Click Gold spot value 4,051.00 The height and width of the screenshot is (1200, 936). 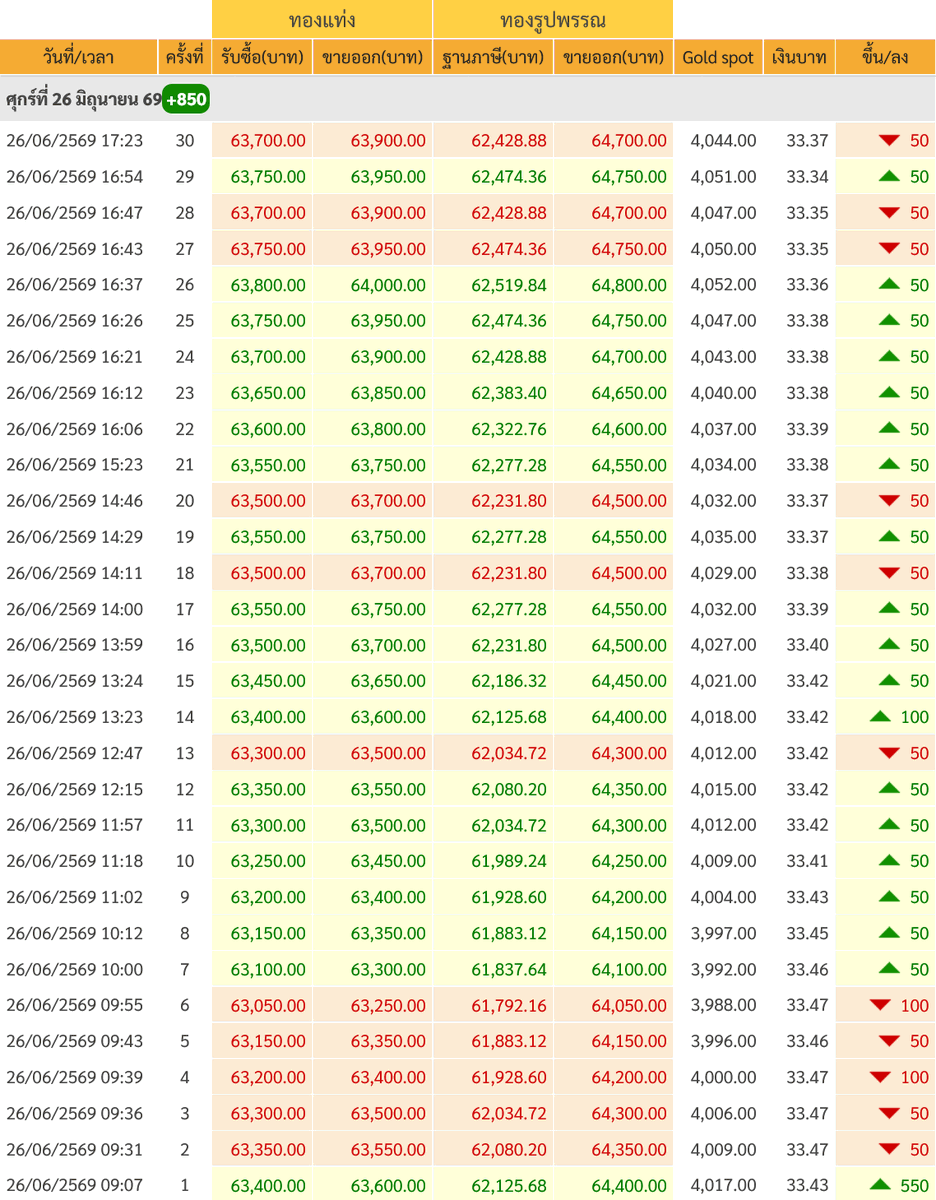pos(723,177)
